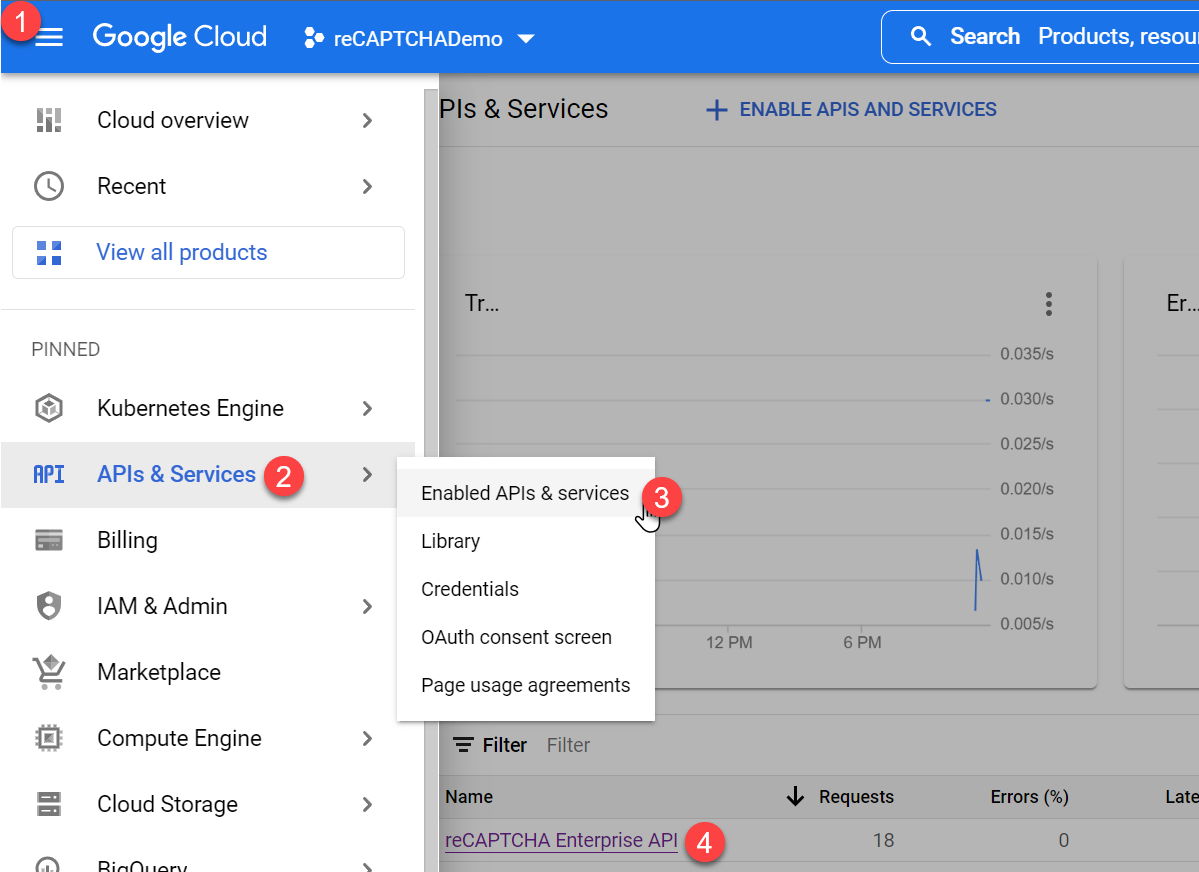1199x872 pixels.
Task: Click ENABLE APIS AND SERVICES button
Action: click(851, 109)
